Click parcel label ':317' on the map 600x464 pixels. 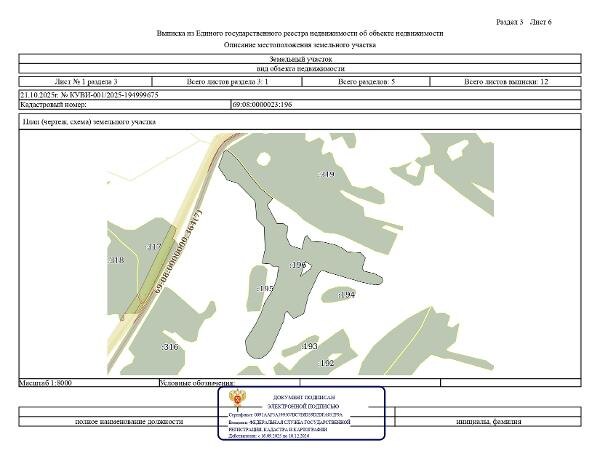pos(154,247)
